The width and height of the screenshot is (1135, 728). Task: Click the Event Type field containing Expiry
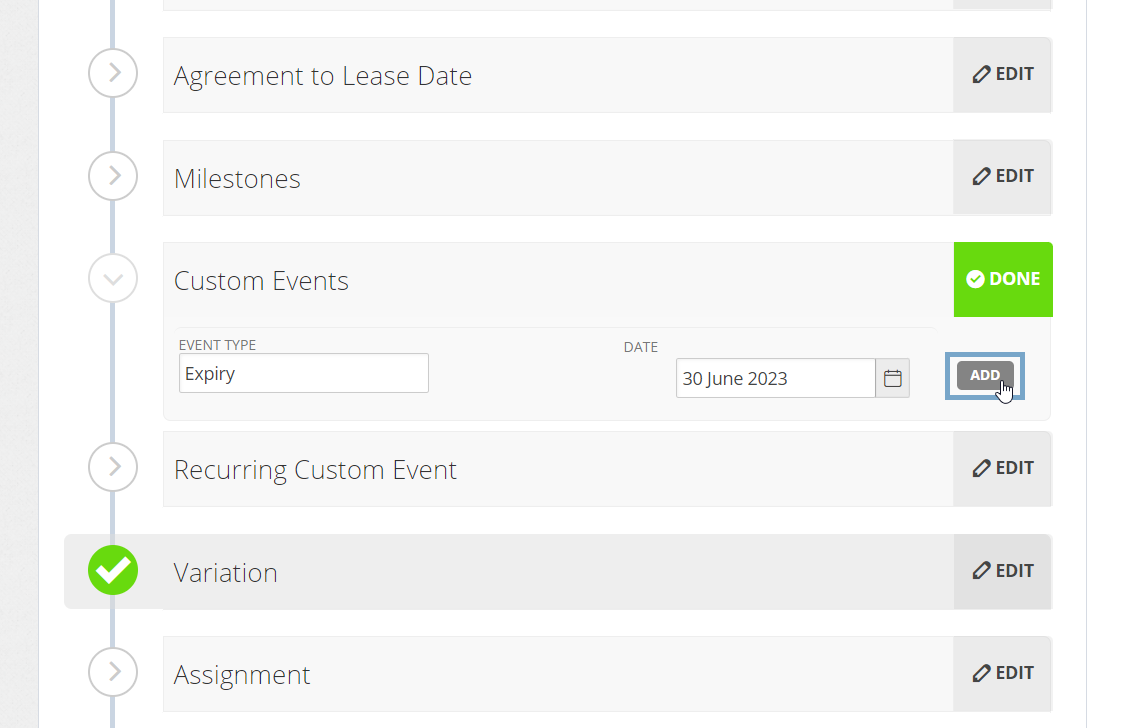(x=304, y=373)
